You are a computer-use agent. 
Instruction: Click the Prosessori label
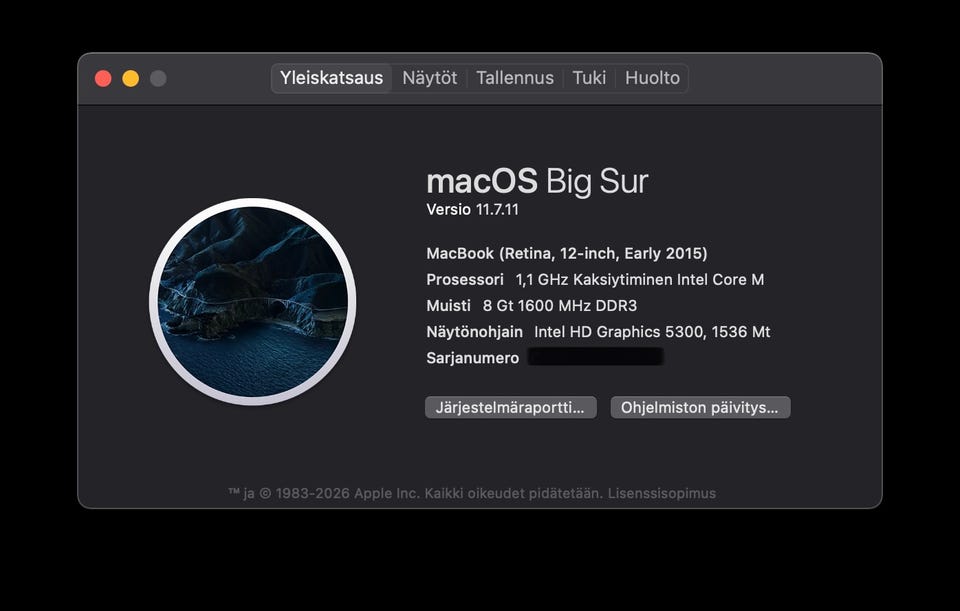coord(465,280)
